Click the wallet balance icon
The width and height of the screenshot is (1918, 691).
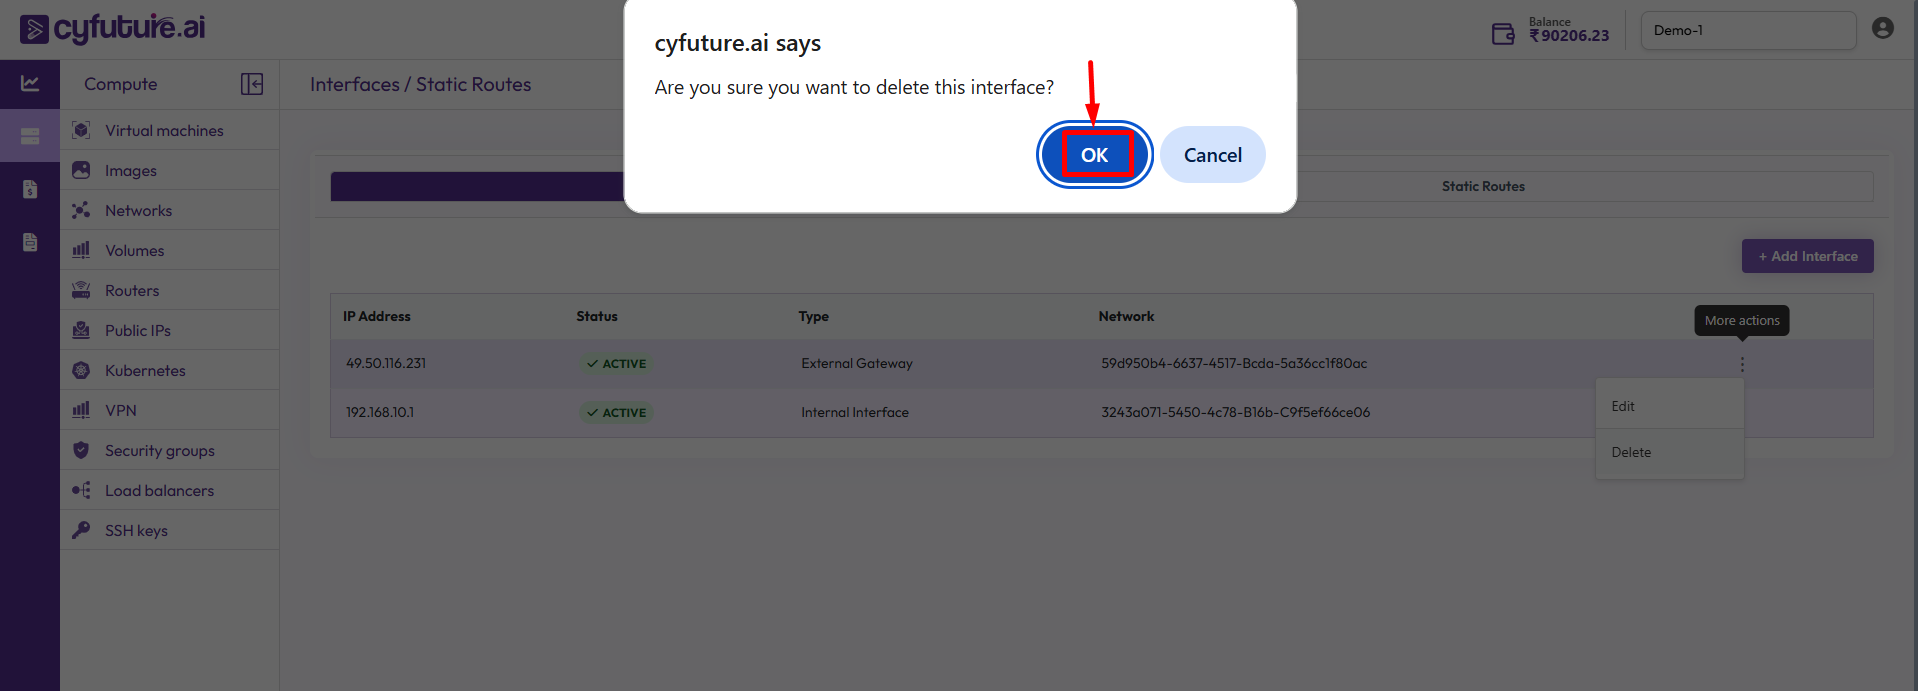coord(1503,34)
